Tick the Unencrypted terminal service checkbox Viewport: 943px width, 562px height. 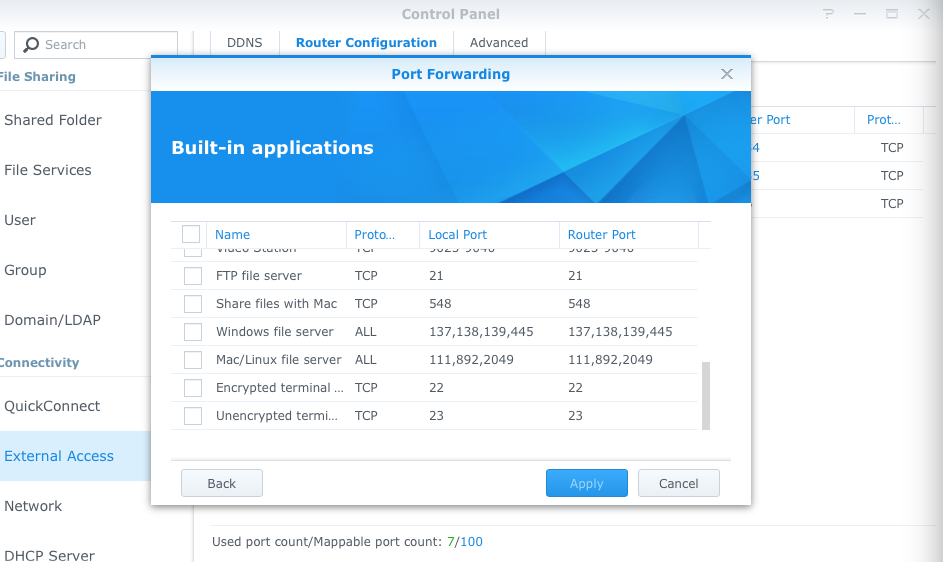pos(193,416)
